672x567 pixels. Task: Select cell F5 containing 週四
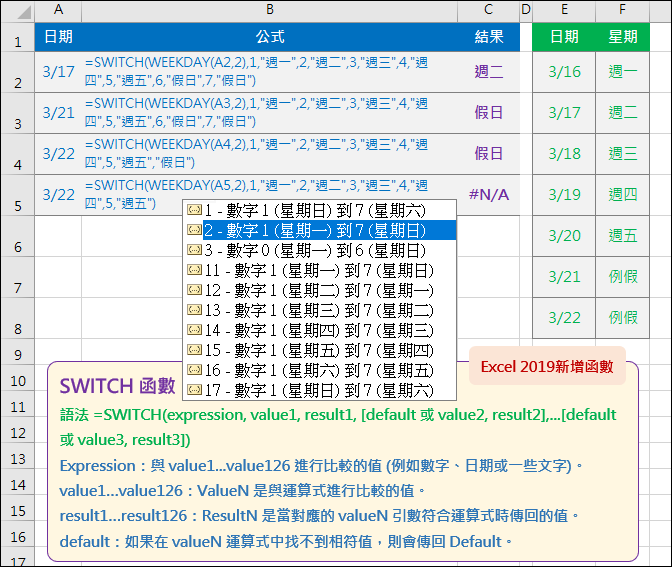(x=622, y=195)
